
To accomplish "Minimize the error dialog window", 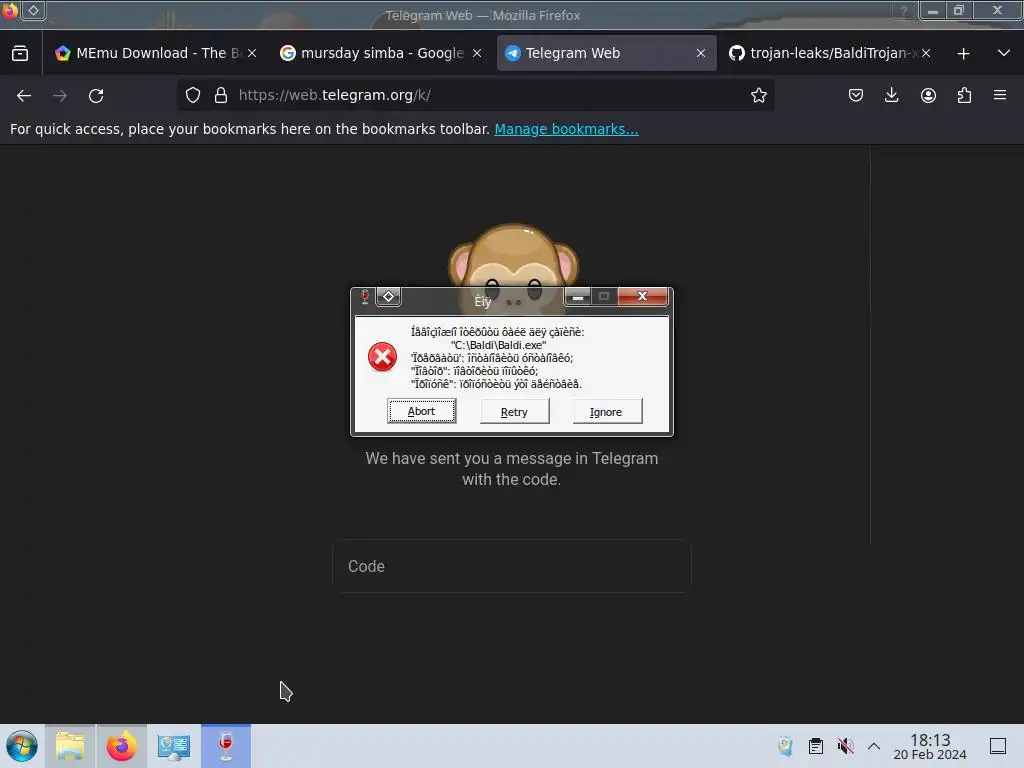I will 577,297.
